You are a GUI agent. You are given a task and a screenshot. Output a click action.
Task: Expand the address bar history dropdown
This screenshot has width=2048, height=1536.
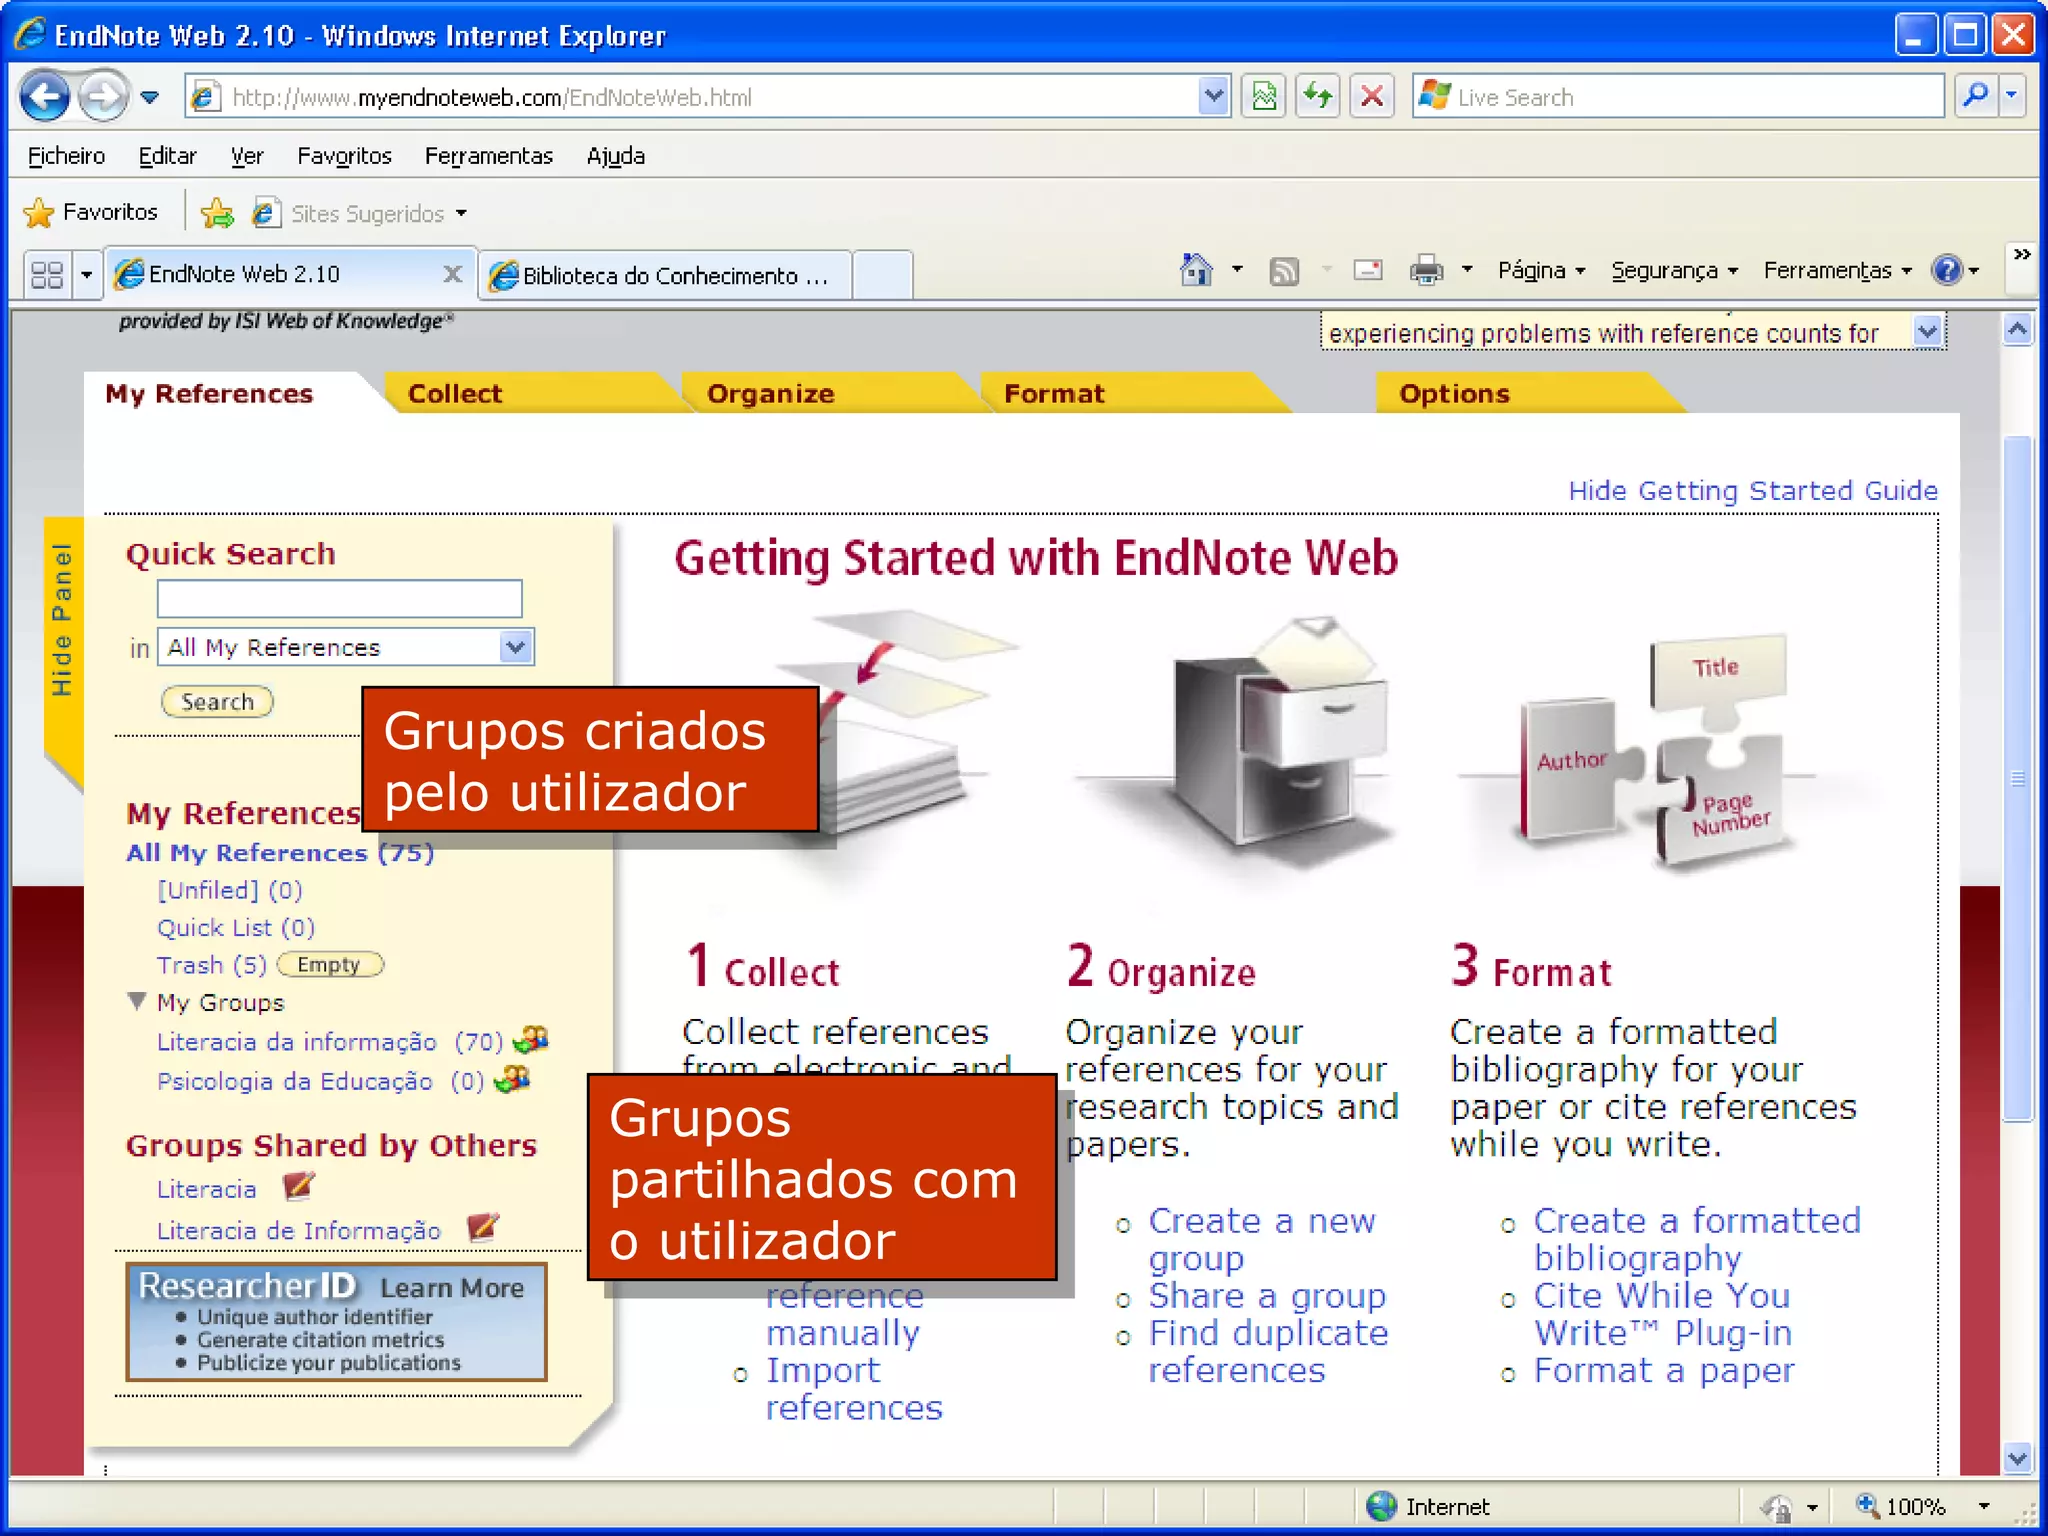(1212, 97)
